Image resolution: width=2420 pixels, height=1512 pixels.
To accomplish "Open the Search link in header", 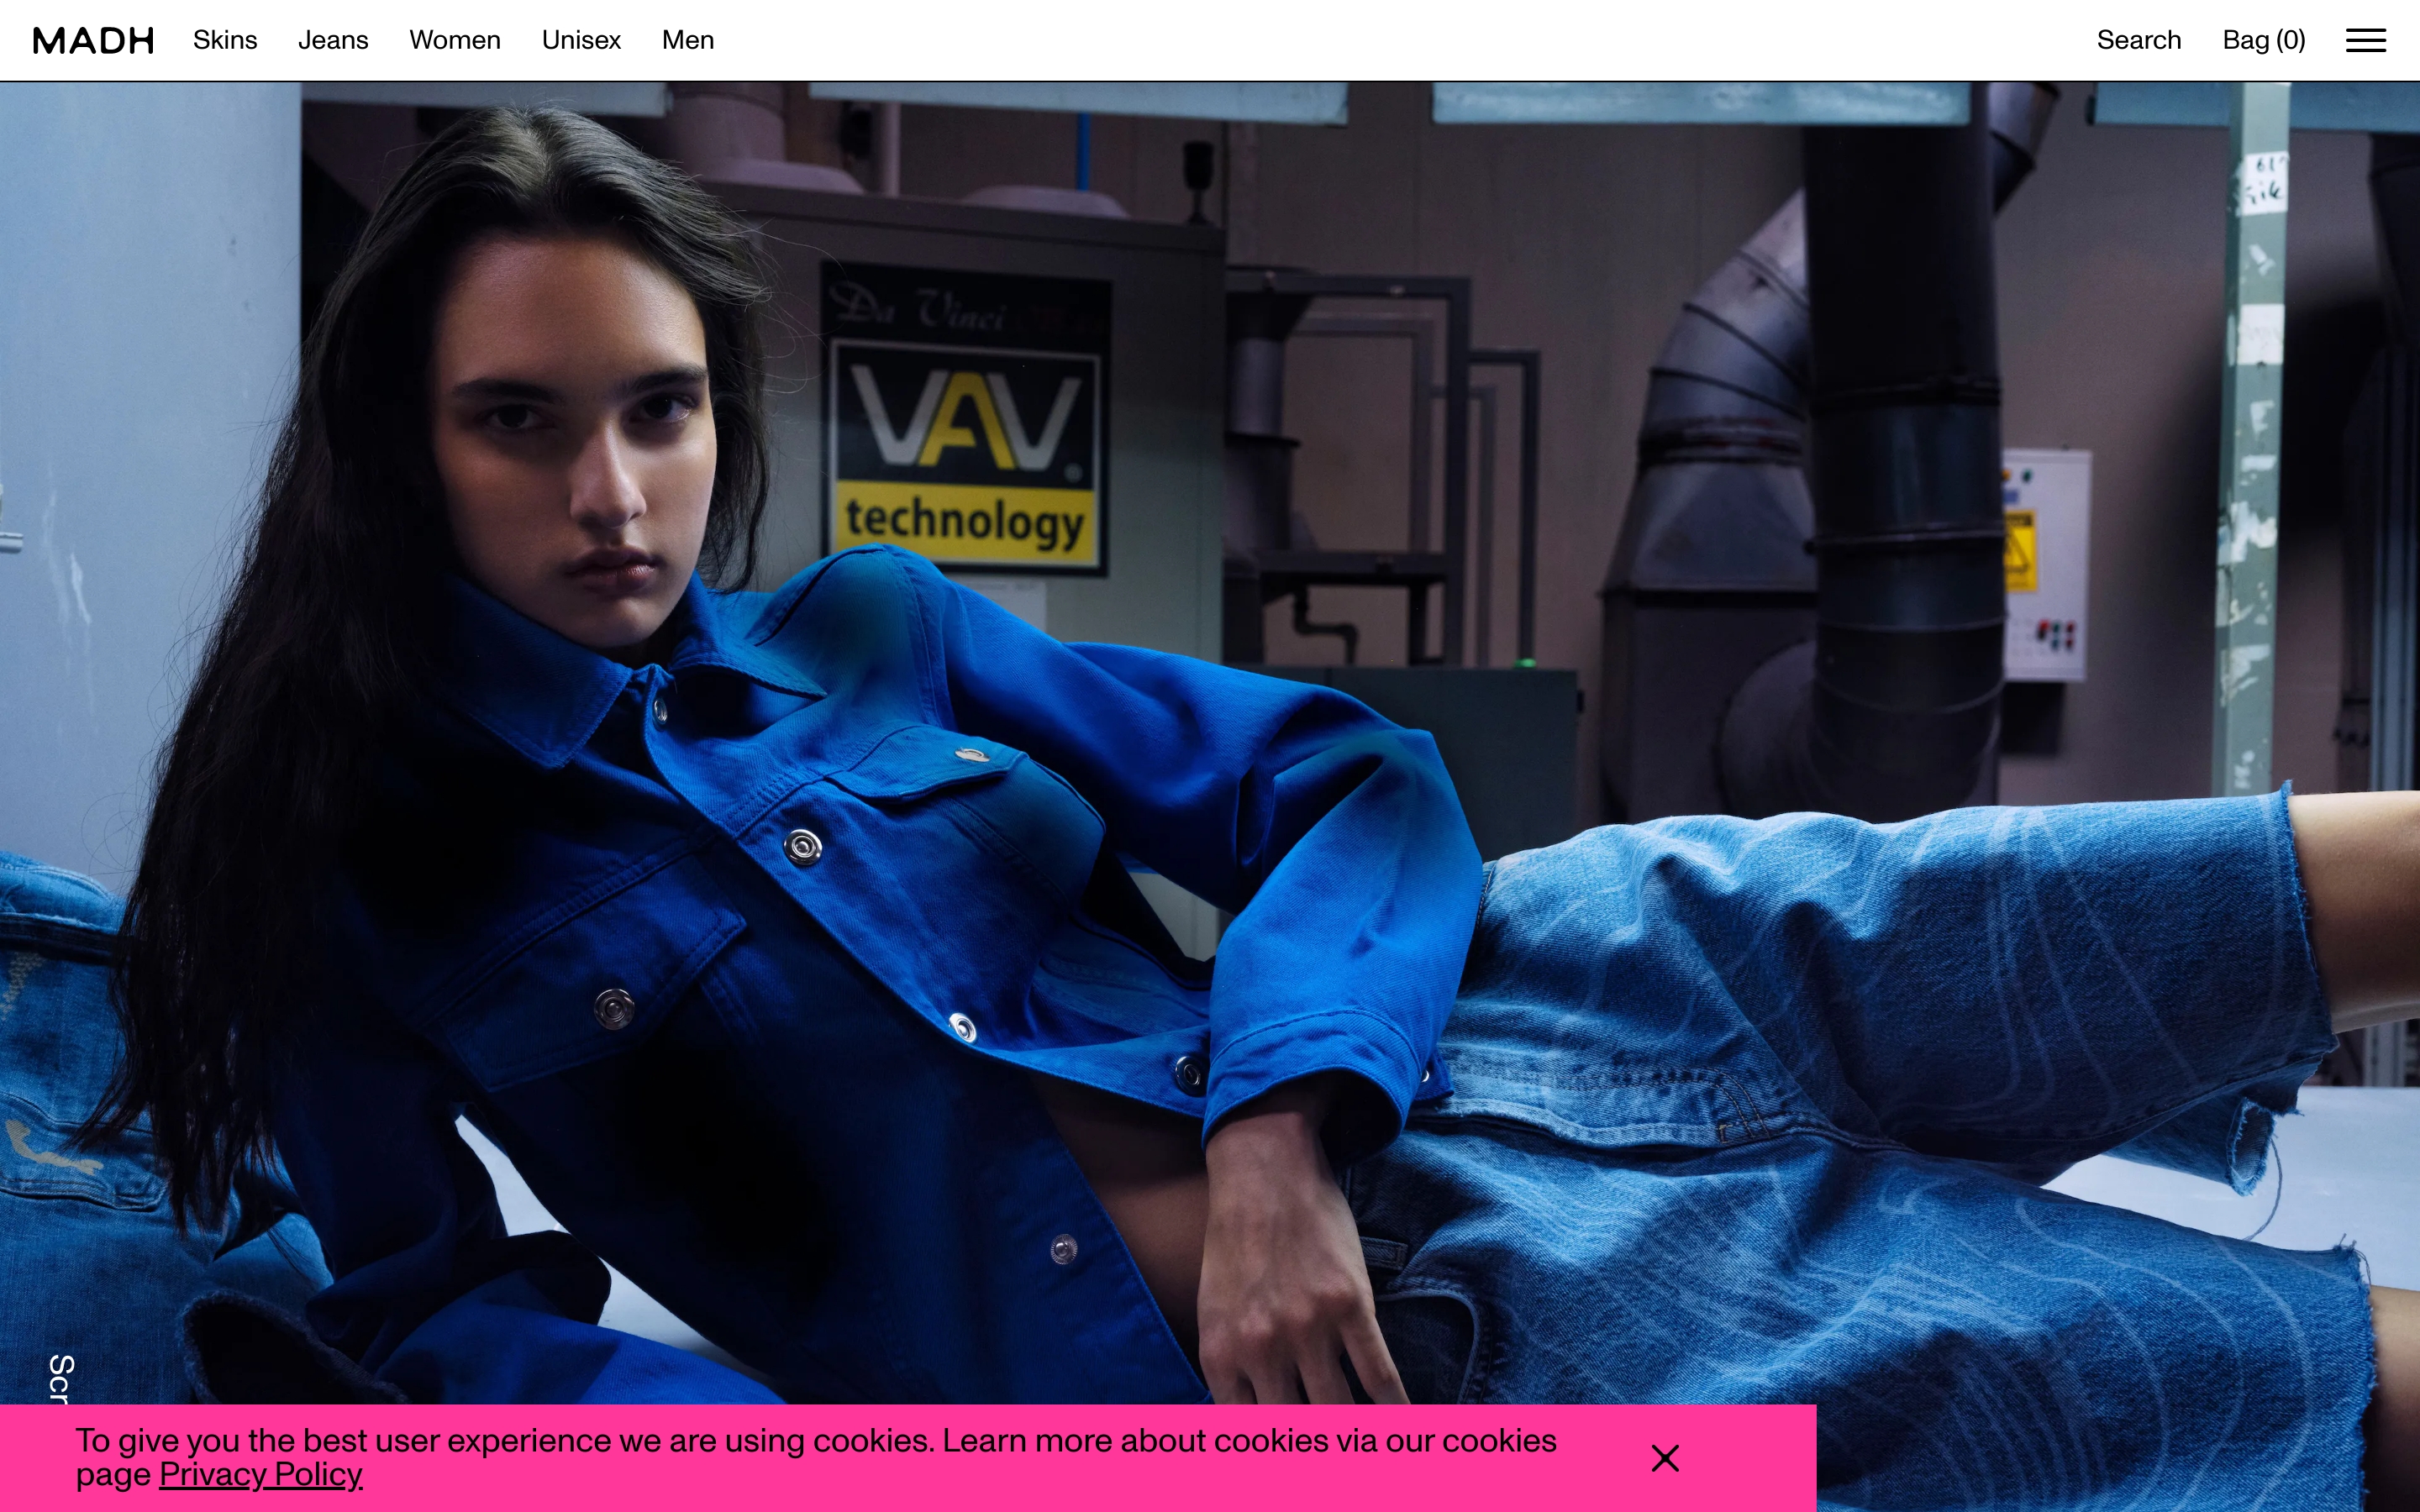I will 2138,40.
